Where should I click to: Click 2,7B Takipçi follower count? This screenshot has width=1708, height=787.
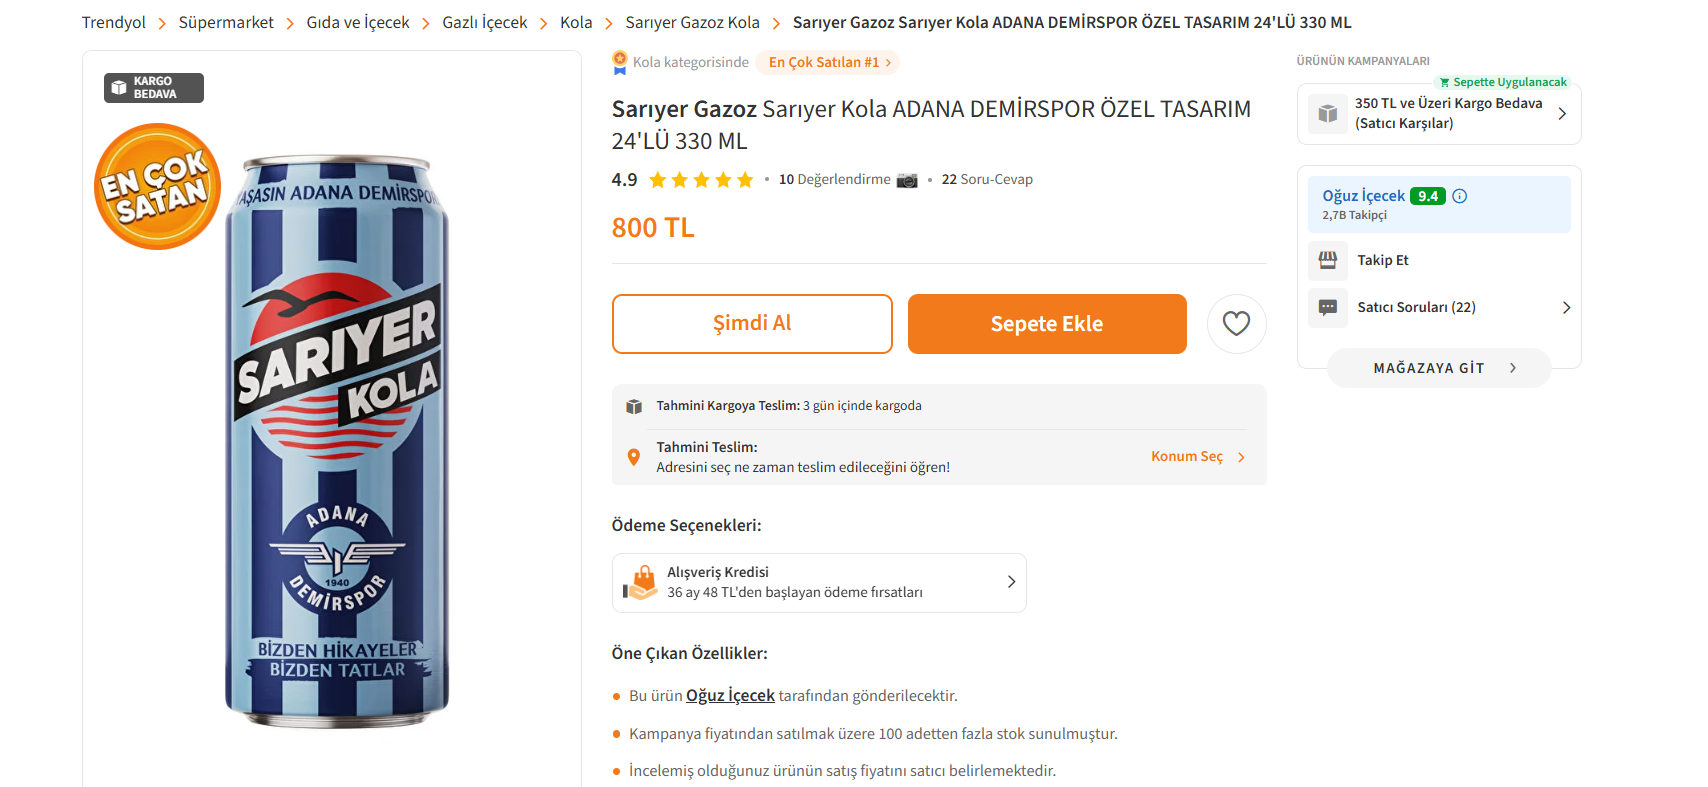(x=1354, y=215)
